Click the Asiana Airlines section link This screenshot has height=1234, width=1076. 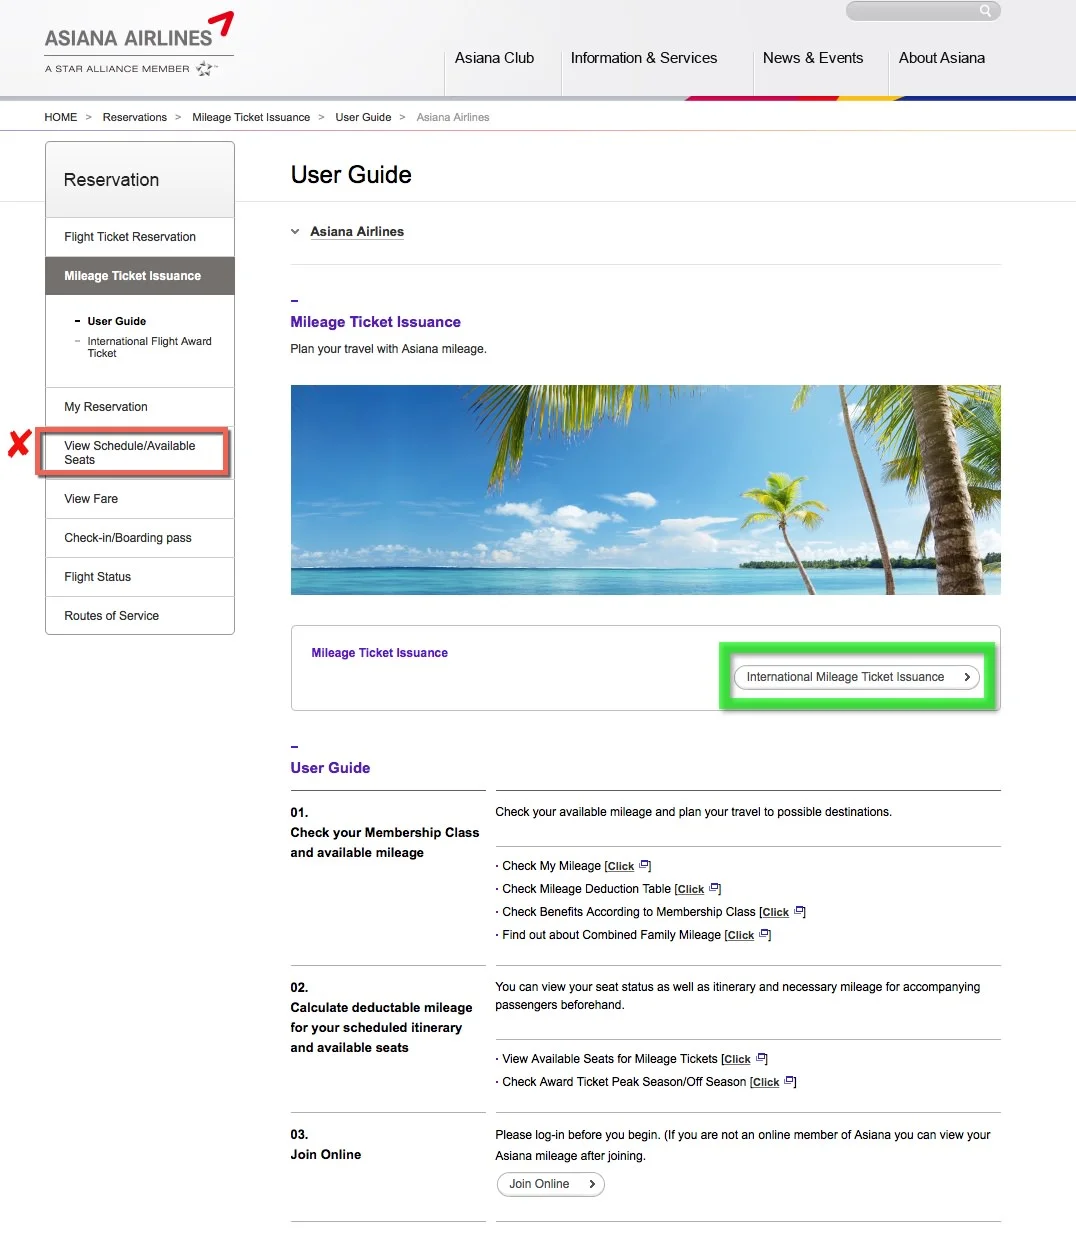tap(357, 231)
